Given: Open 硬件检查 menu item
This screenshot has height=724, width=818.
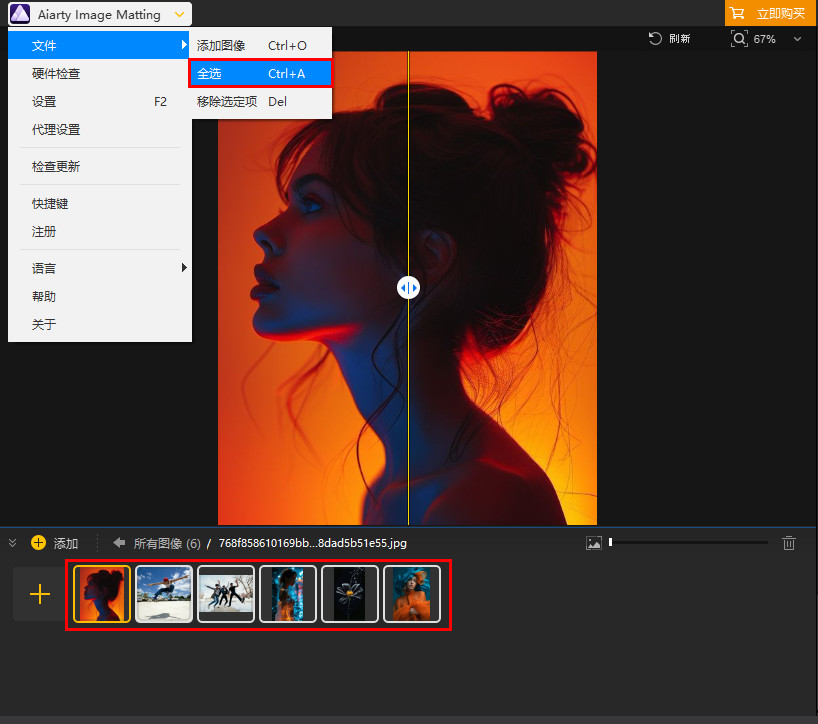Looking at the screenshot, I should coord(100,74).
